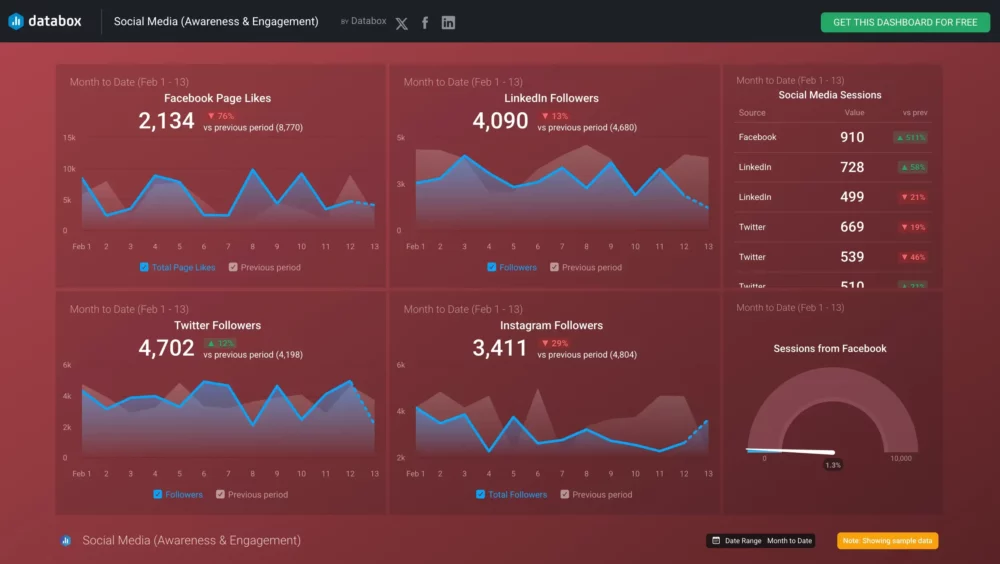Open the Date Range Month to Date selector
1000x564 pixels.
[x=789, y=541]
